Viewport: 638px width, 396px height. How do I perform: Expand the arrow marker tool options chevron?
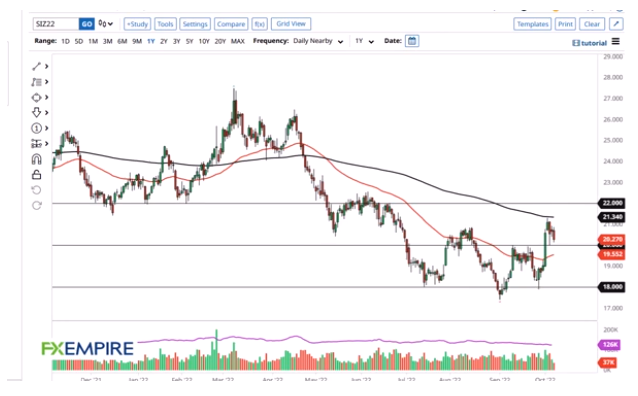pyautogui.click(x=47, y=112)
